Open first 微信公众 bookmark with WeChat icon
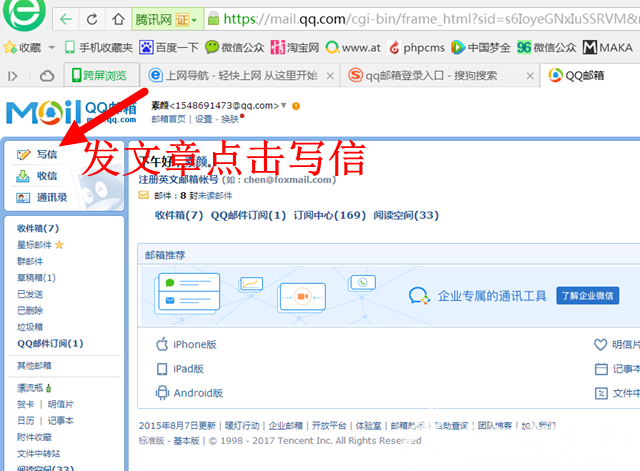Screen dimensions: 640x471 coord(235,48)
